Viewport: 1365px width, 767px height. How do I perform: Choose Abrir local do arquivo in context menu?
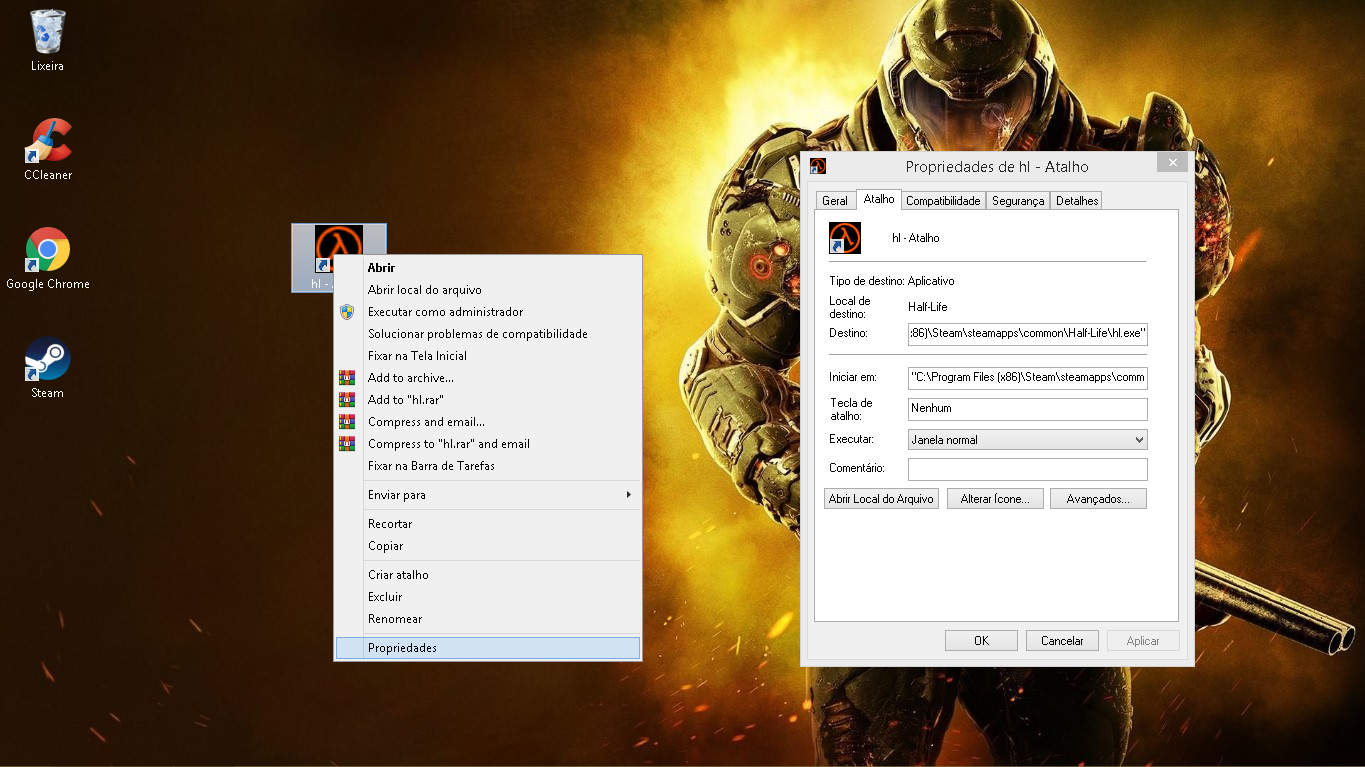pos(488,290)
